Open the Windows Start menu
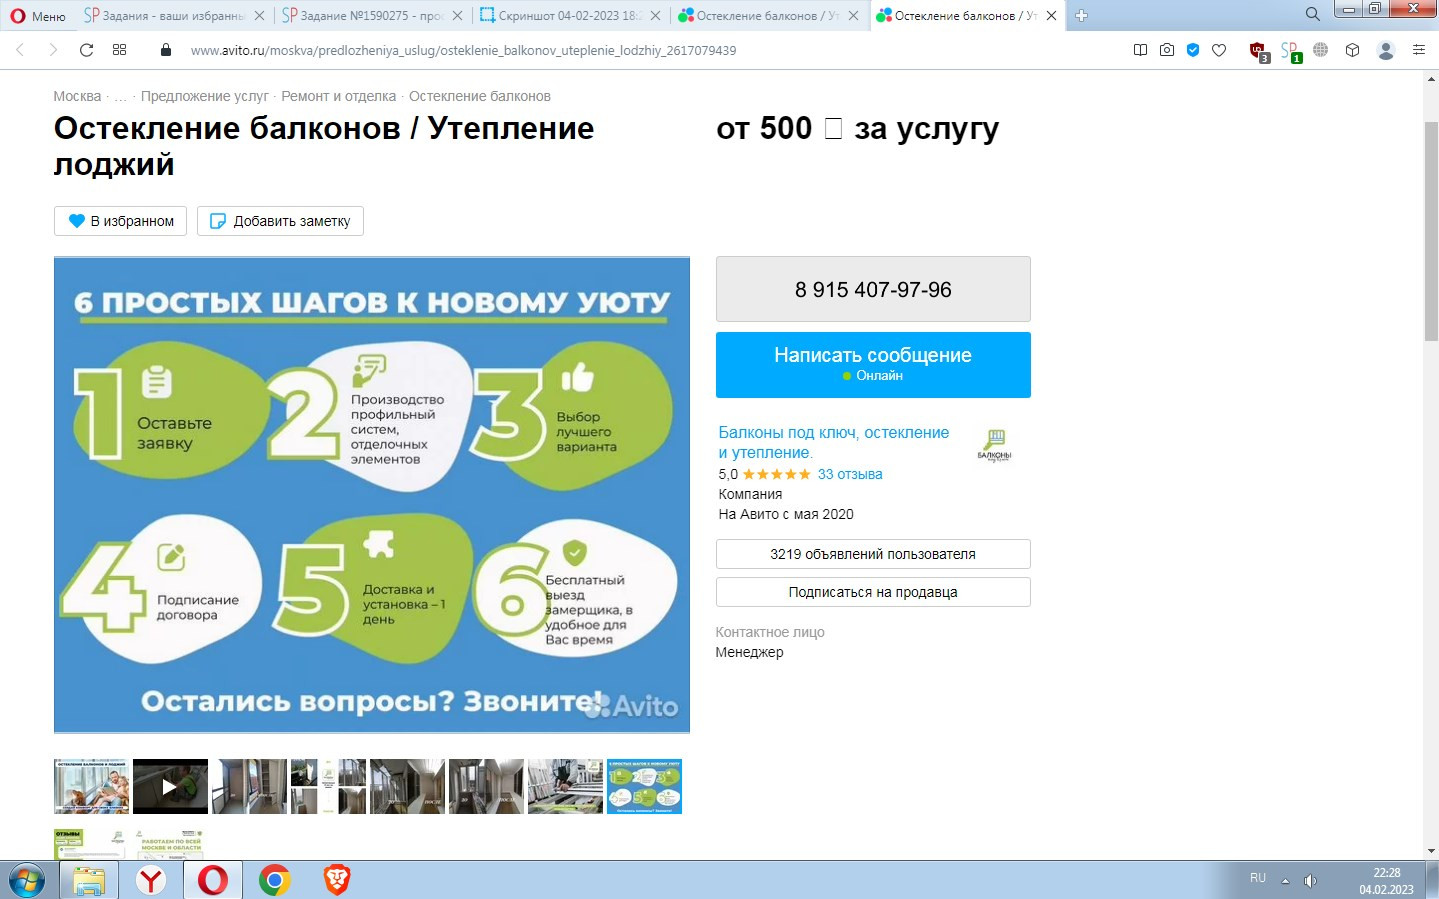The width and height of the screenshot is (1439, 899). (x=27, y=880)
